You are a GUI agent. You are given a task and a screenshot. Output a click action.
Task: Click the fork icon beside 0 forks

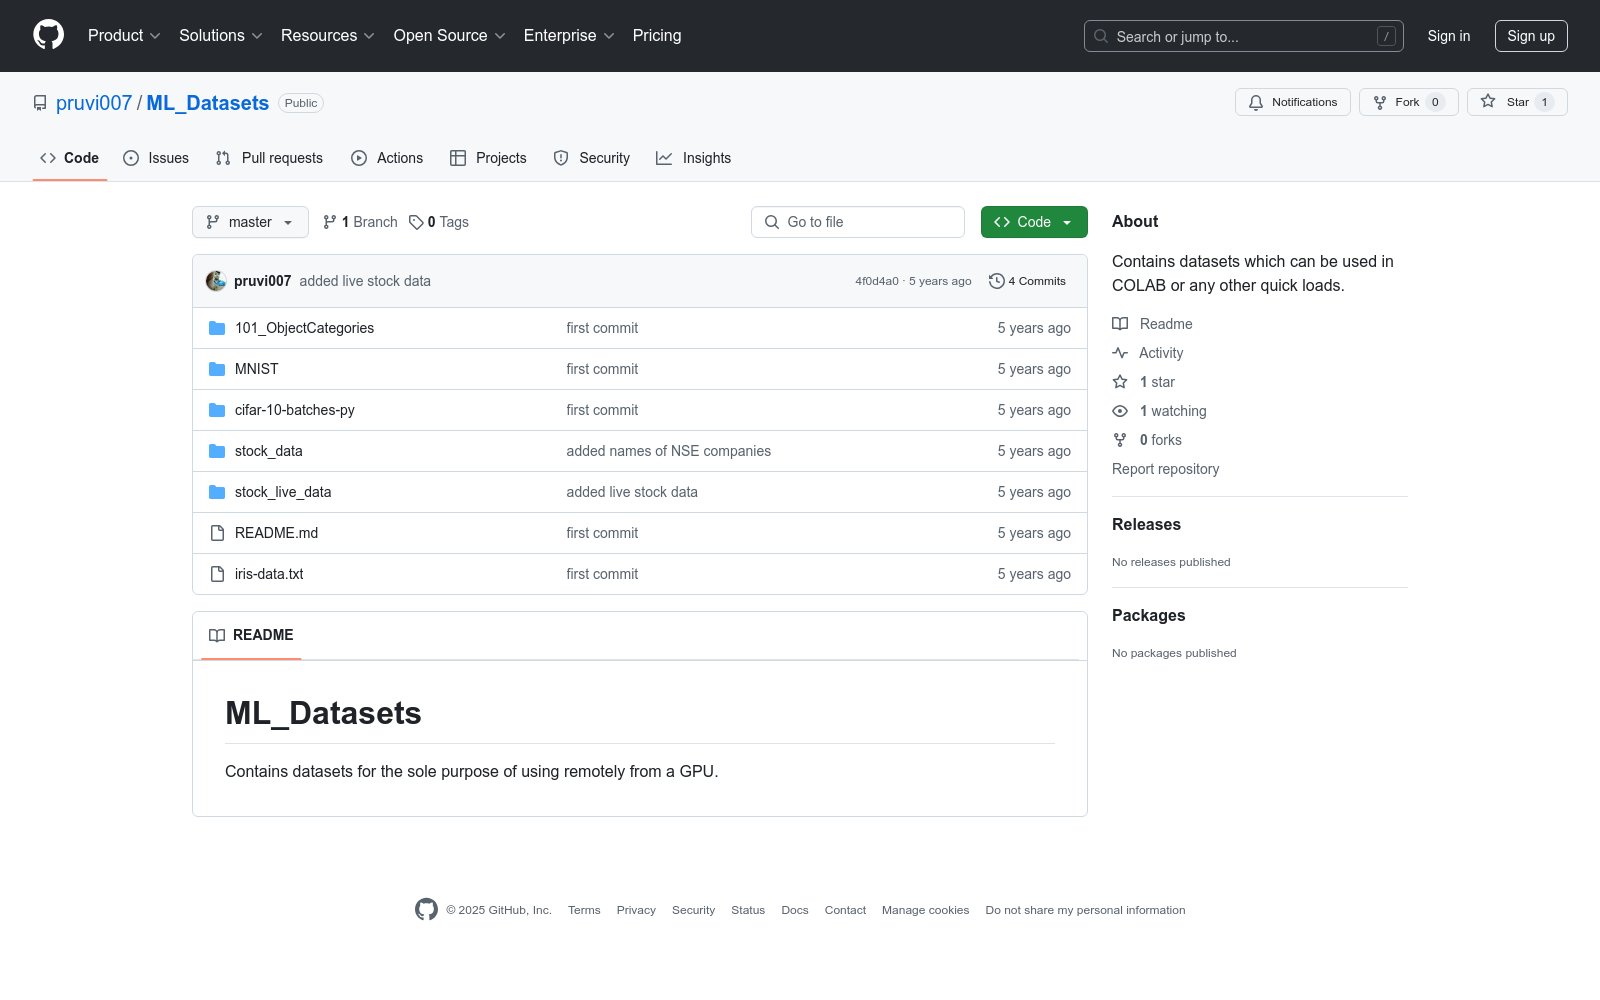tap(1120, 440)
